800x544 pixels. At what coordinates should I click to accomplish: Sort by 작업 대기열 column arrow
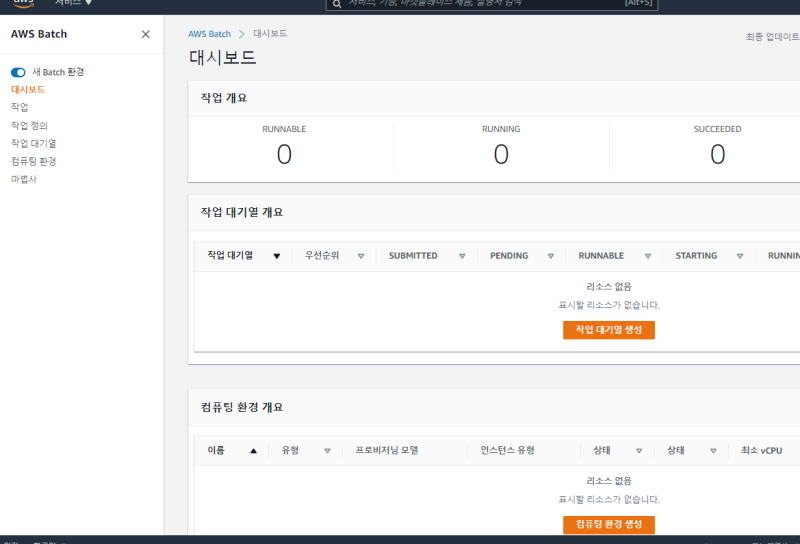277,256
